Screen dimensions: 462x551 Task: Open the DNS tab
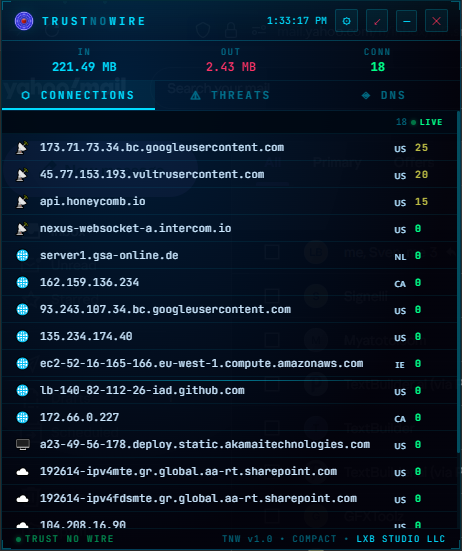[x=383, y=95]
